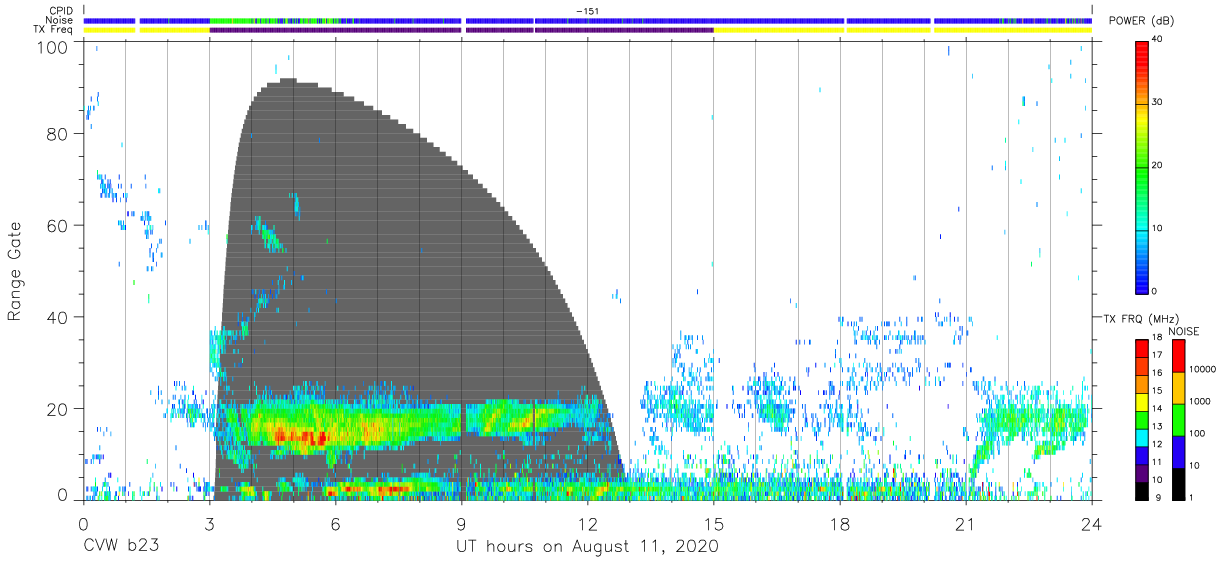Screen dimensions: 1228x567
Task: Click the 'Range Gate' y-axis title
Action: (x=15, y=271)
